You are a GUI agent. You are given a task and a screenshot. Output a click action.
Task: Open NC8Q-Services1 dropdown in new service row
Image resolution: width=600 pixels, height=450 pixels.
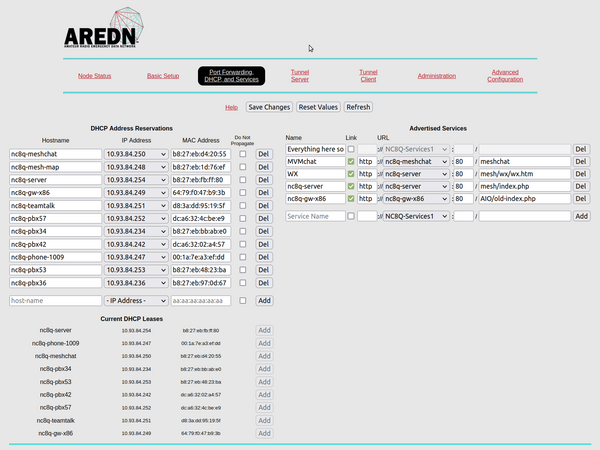pyautogui.click(x=416, y=216)
